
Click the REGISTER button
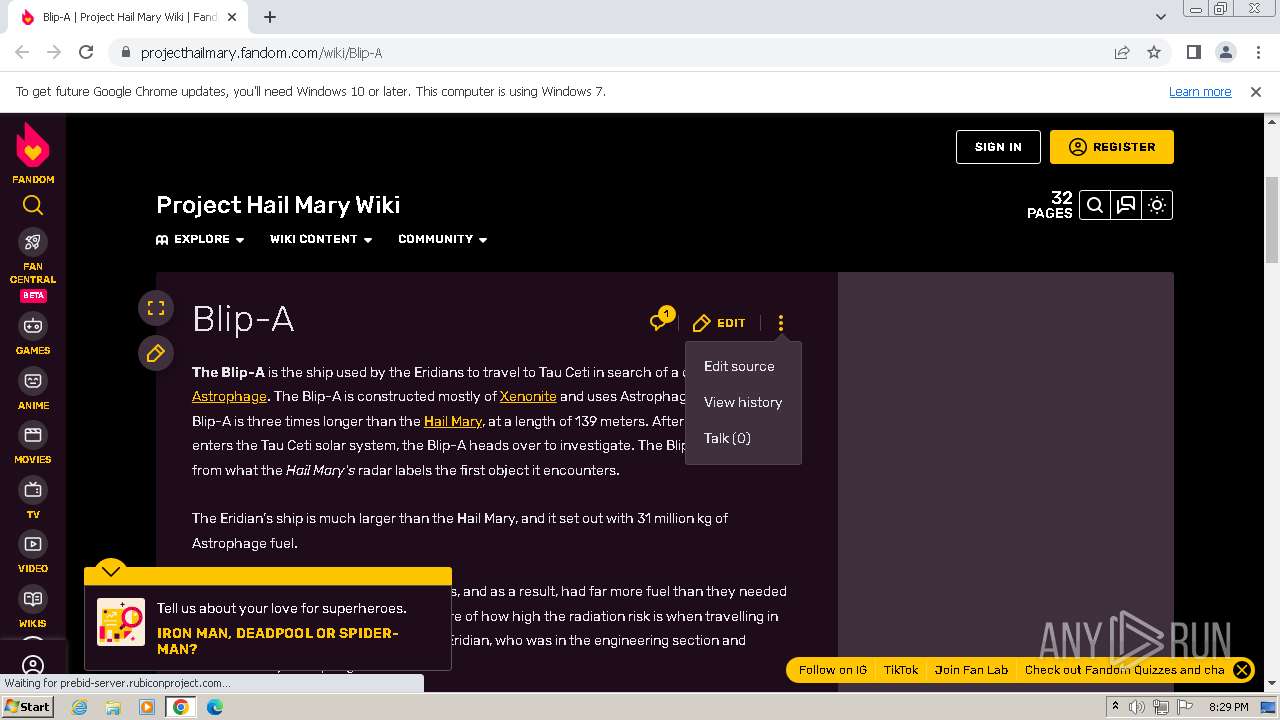[1112, 147]
